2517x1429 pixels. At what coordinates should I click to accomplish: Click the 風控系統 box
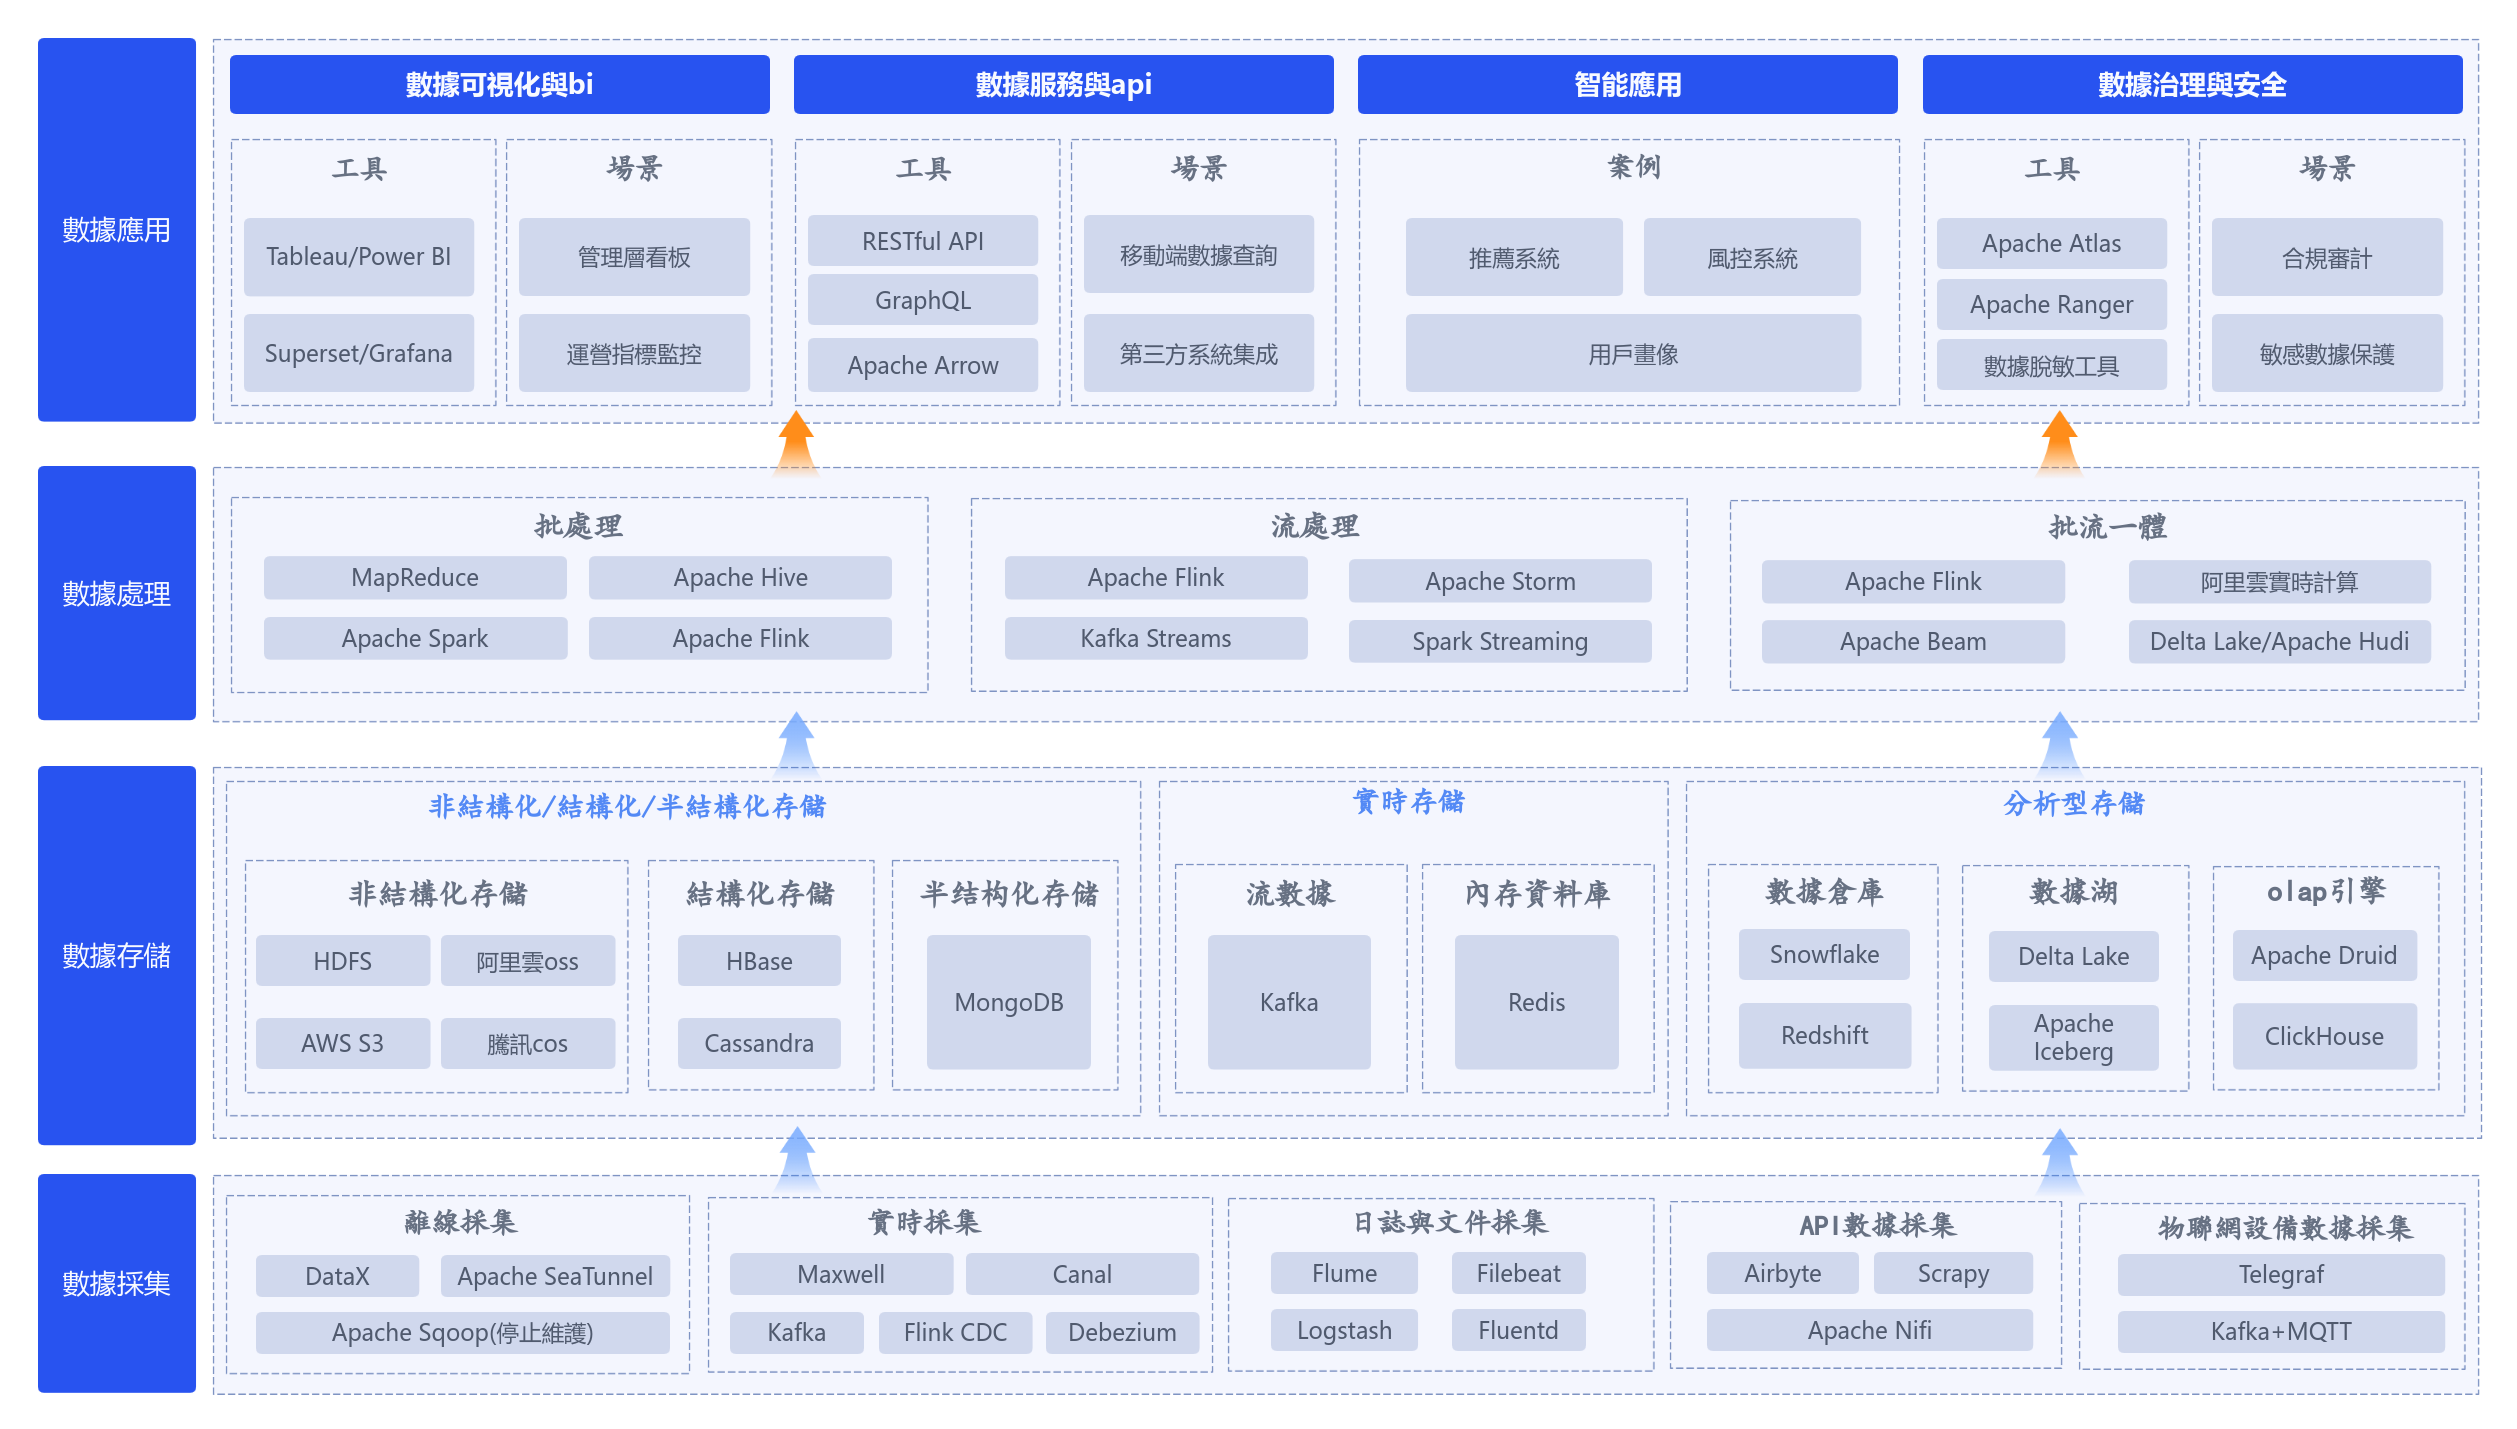[1752, 258]
